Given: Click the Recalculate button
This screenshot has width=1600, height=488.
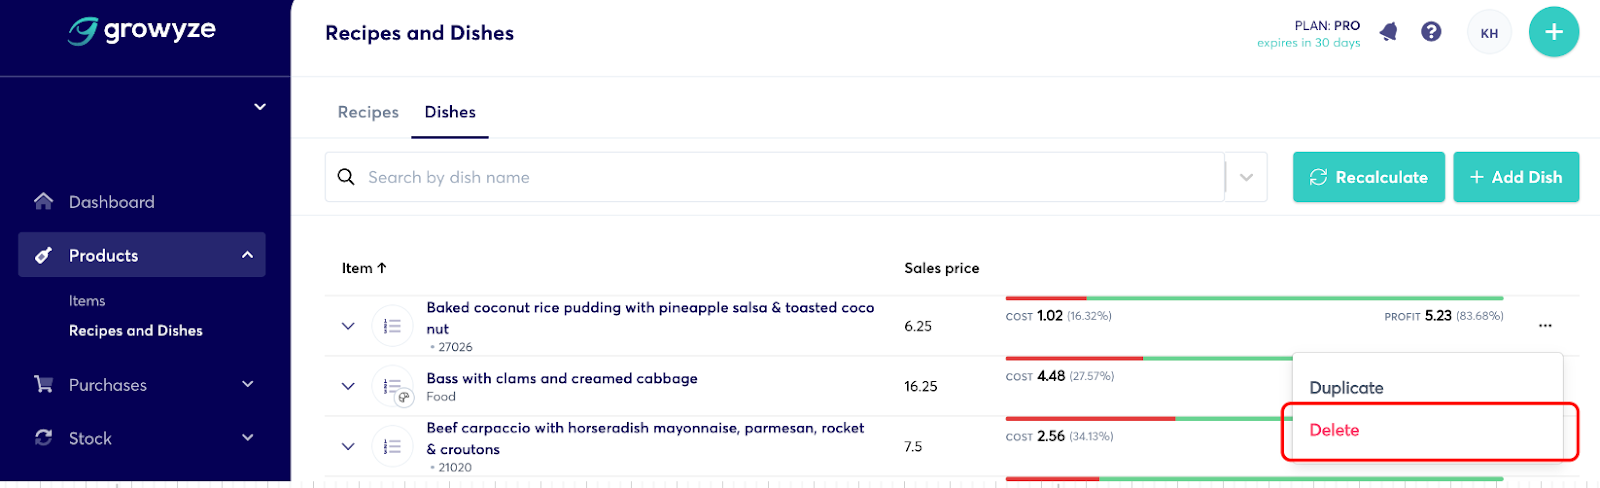Looking at the screenshot, I should coord(1369,177).
